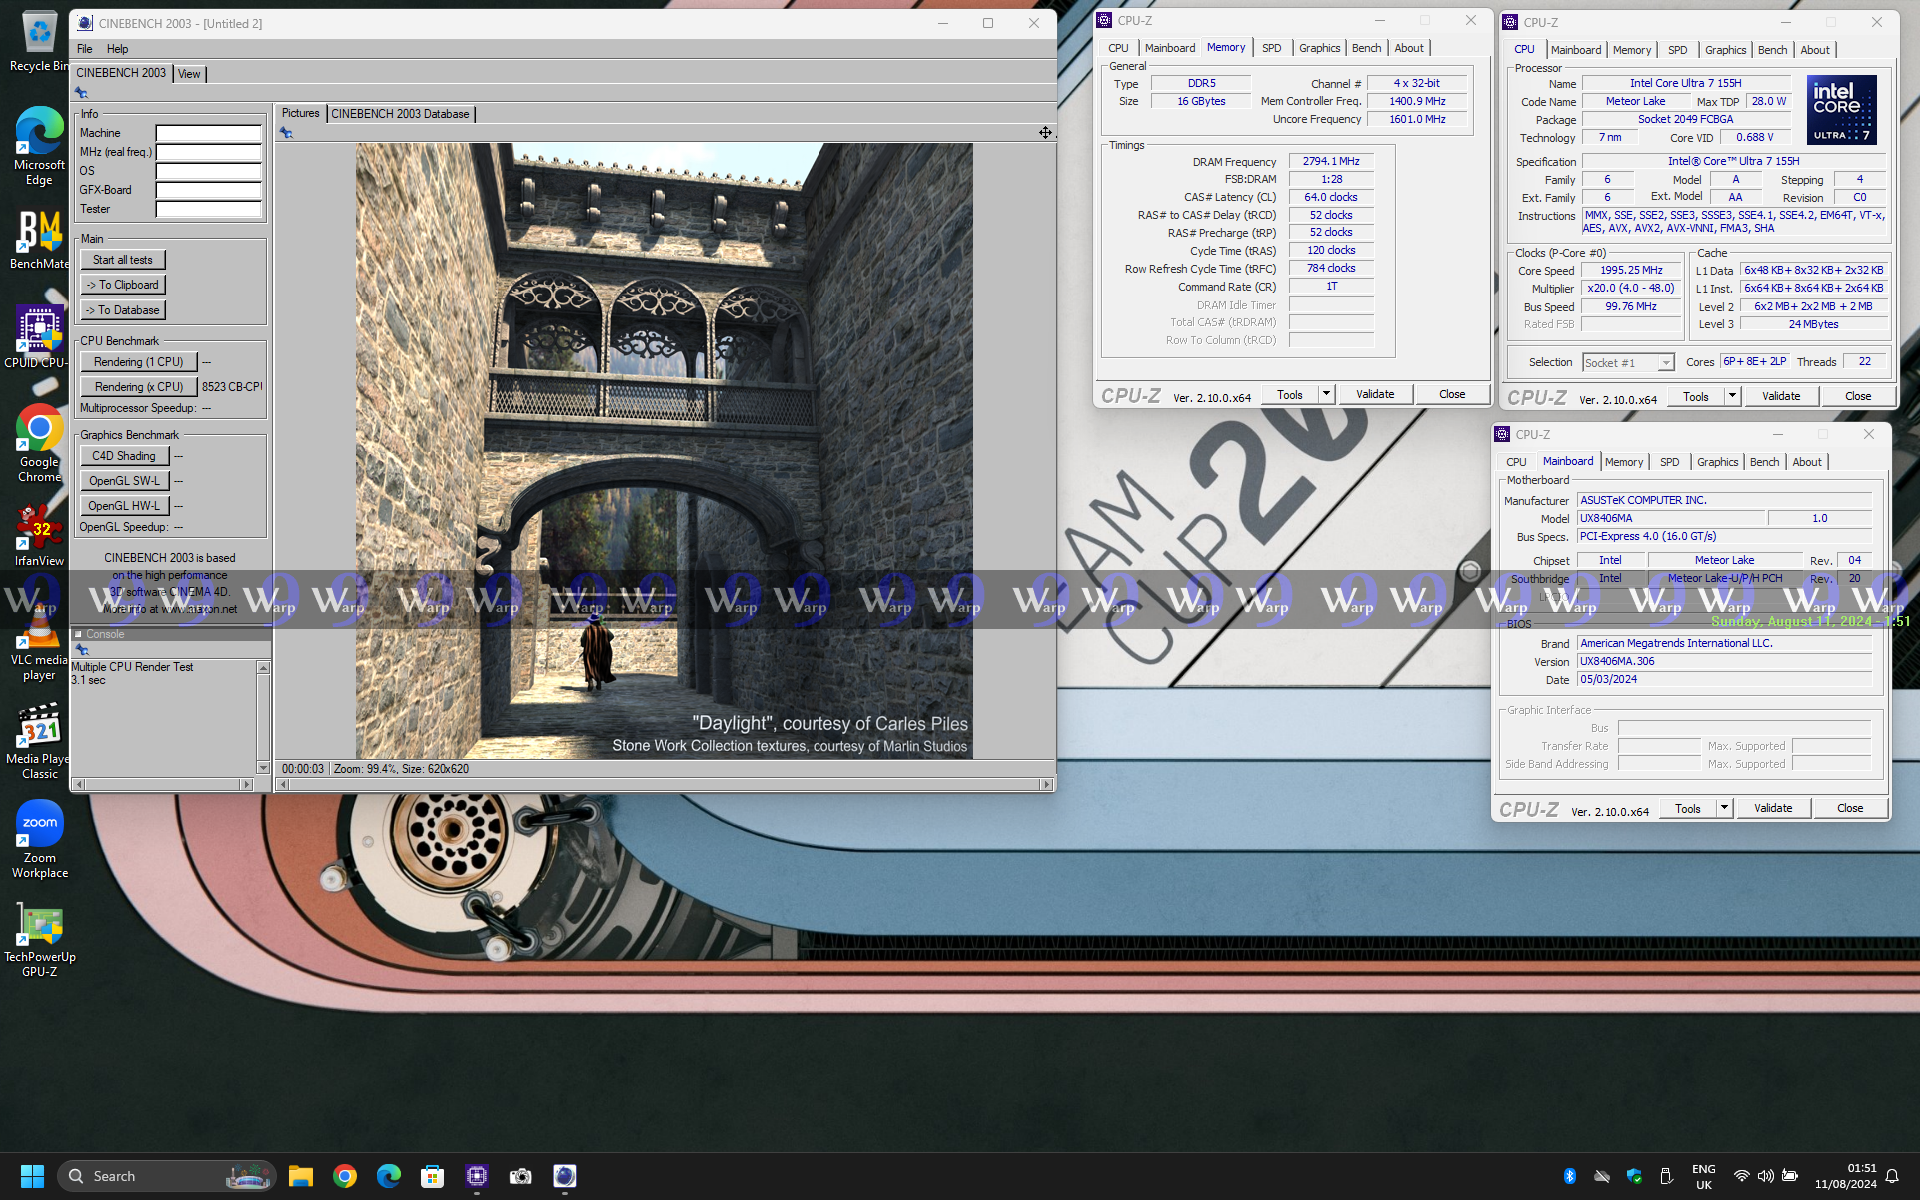Click C4D Shading button
Viewport: 1920px width, 1200px height.
tap(124, 456)
